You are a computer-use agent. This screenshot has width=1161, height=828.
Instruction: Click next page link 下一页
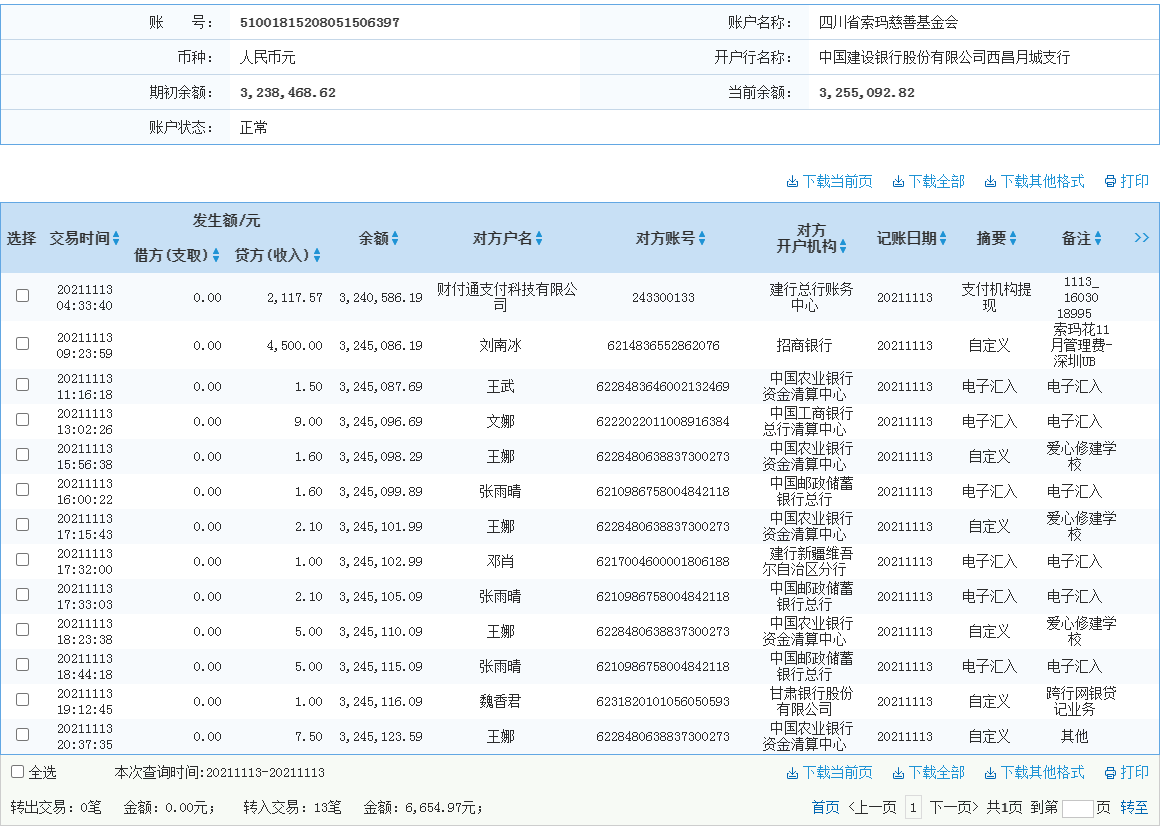953,807
